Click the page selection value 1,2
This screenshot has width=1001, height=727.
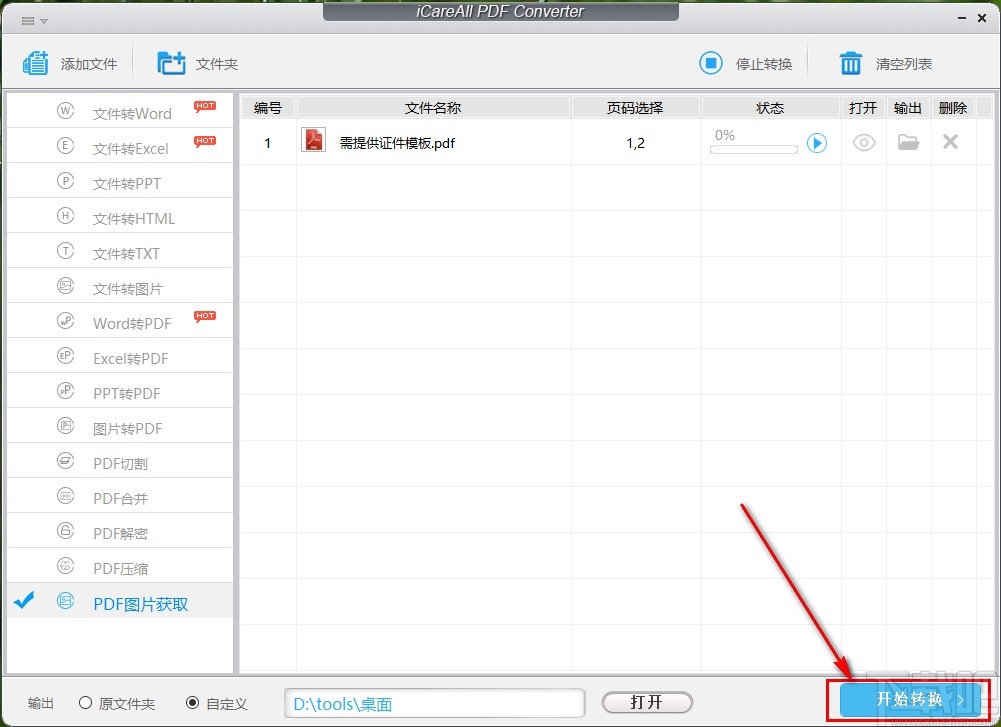tap(635, 143)
